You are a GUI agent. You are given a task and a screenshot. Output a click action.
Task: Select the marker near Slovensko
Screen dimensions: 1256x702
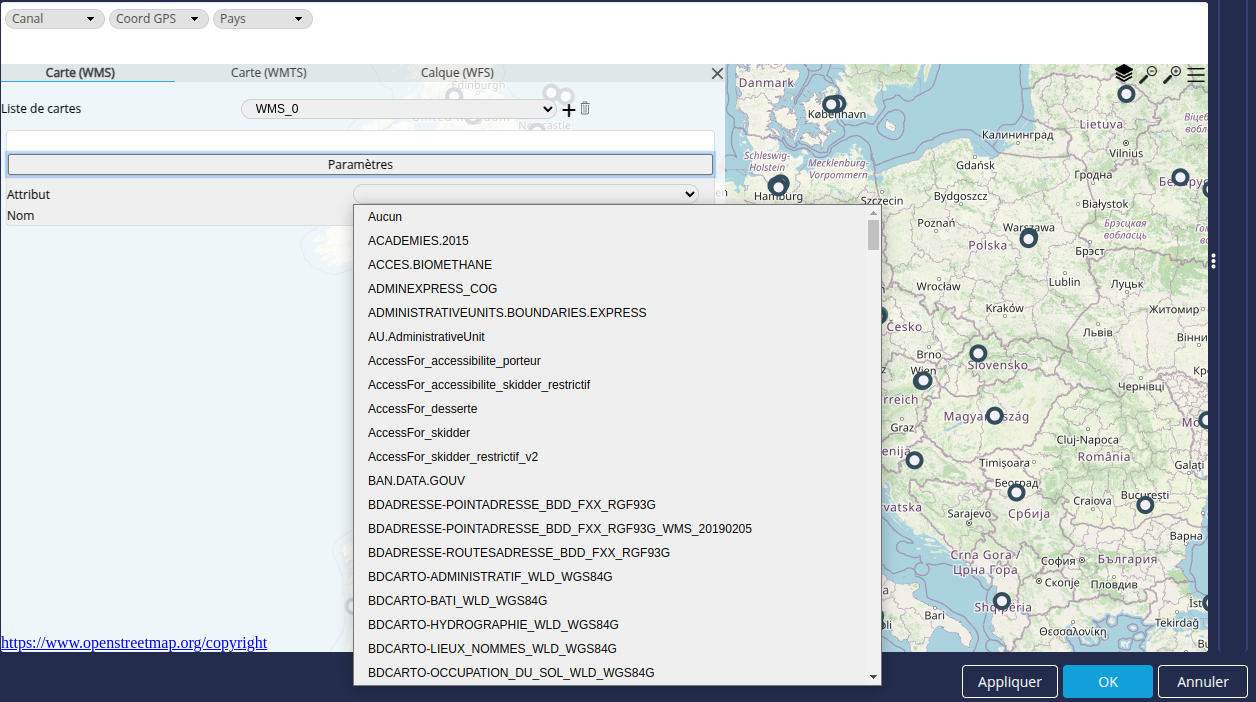978,353
